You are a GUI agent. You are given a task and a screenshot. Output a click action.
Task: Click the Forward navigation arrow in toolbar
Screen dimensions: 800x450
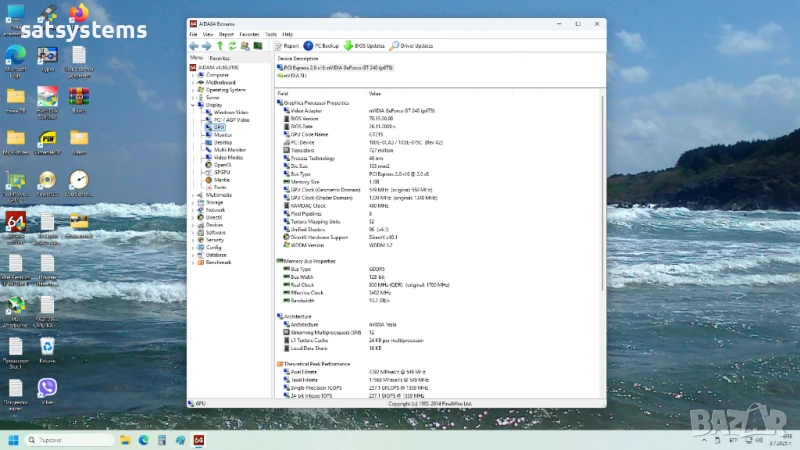(x=206, y=45)
